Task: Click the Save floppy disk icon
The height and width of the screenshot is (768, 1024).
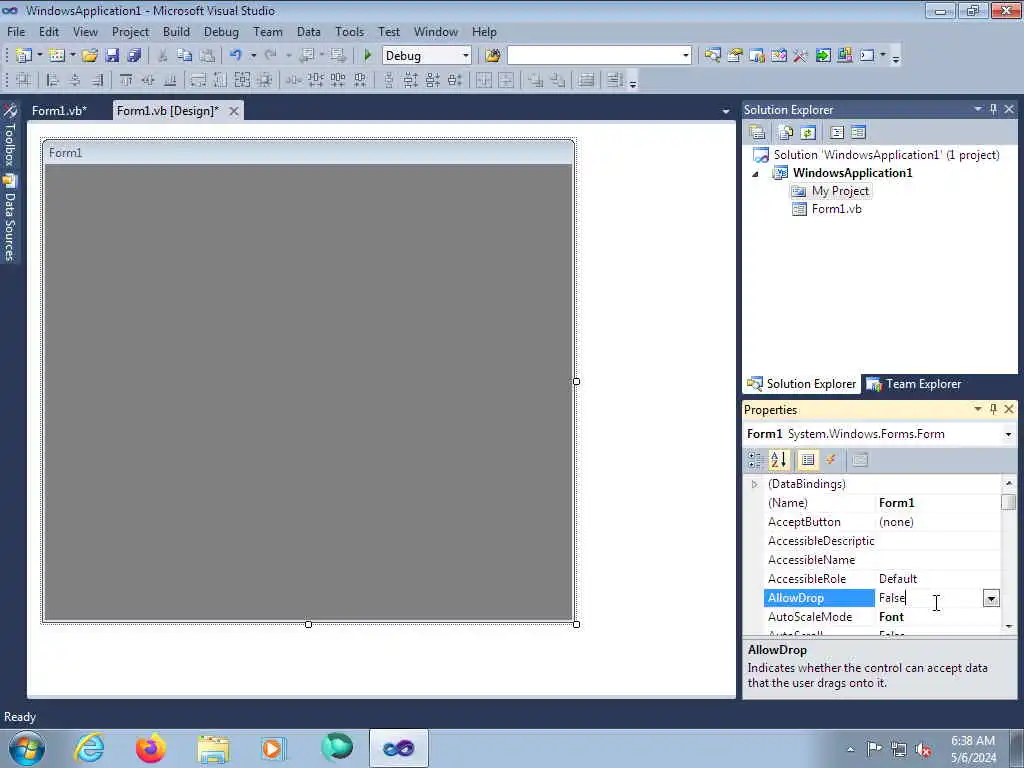Action: pos(112,56)
